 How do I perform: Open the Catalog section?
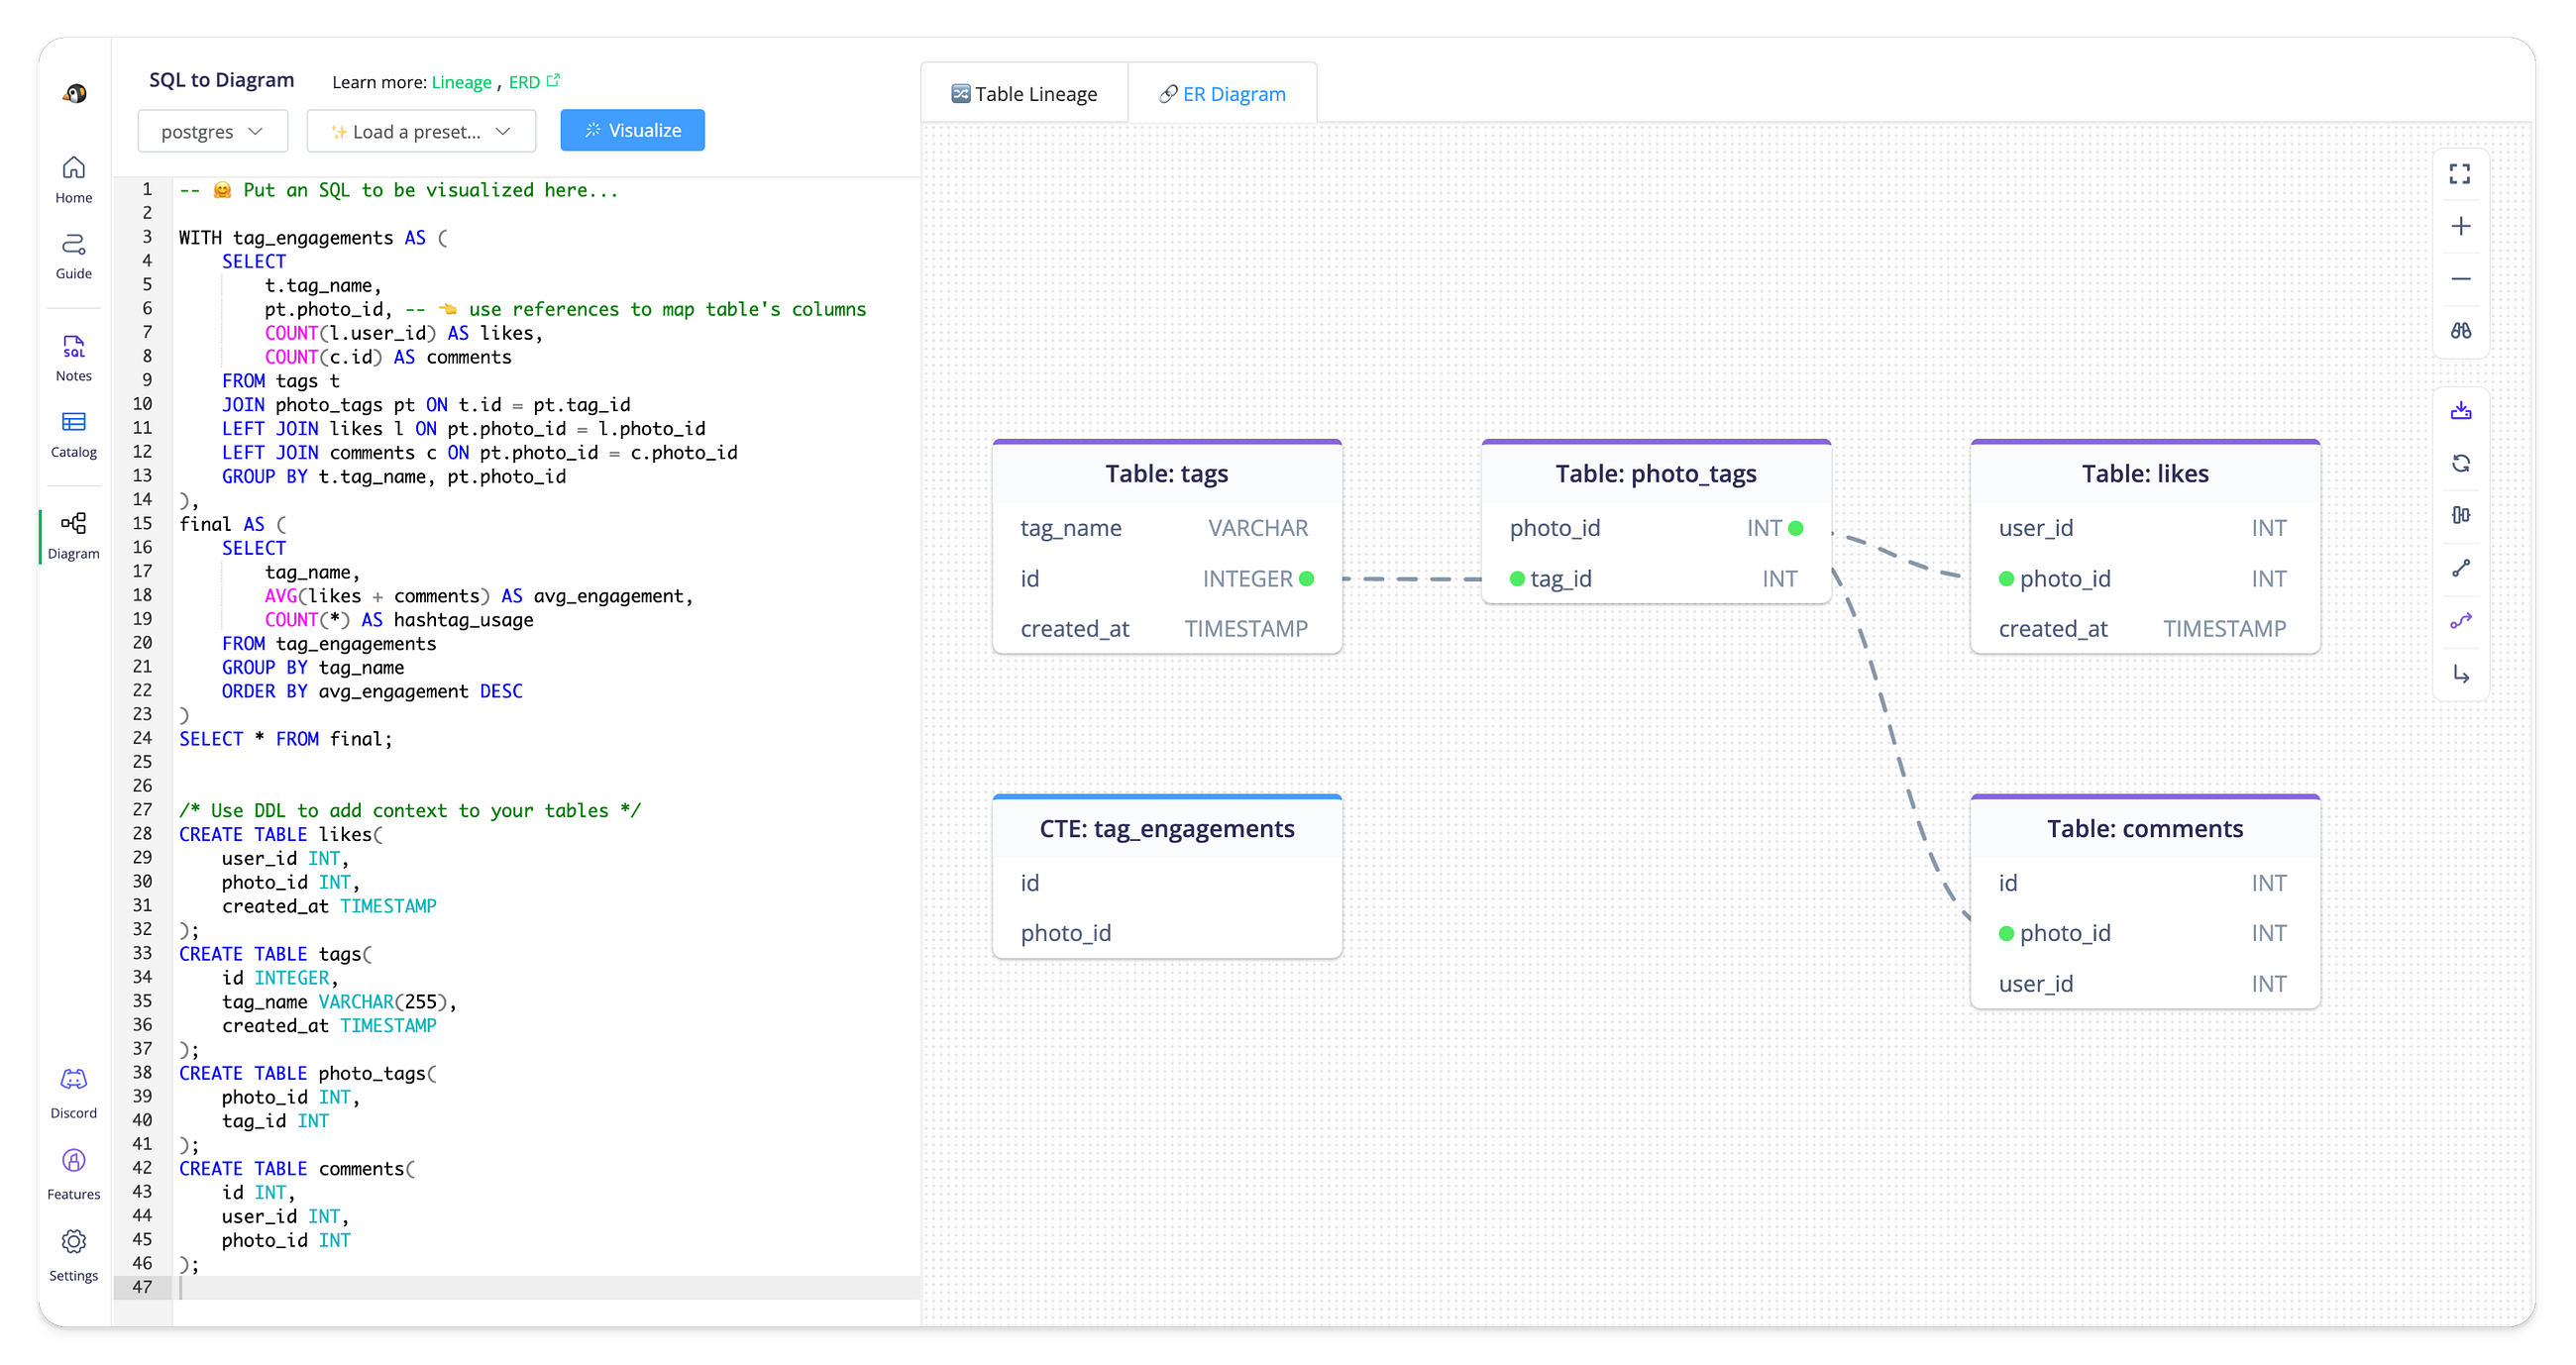click(74, 434)
